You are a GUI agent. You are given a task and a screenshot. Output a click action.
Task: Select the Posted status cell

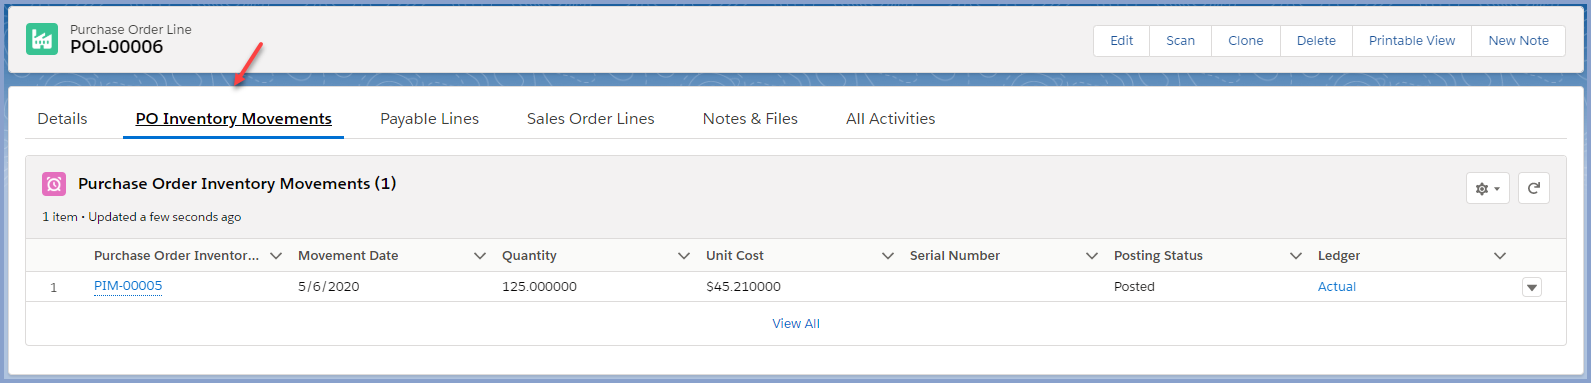1134,287
